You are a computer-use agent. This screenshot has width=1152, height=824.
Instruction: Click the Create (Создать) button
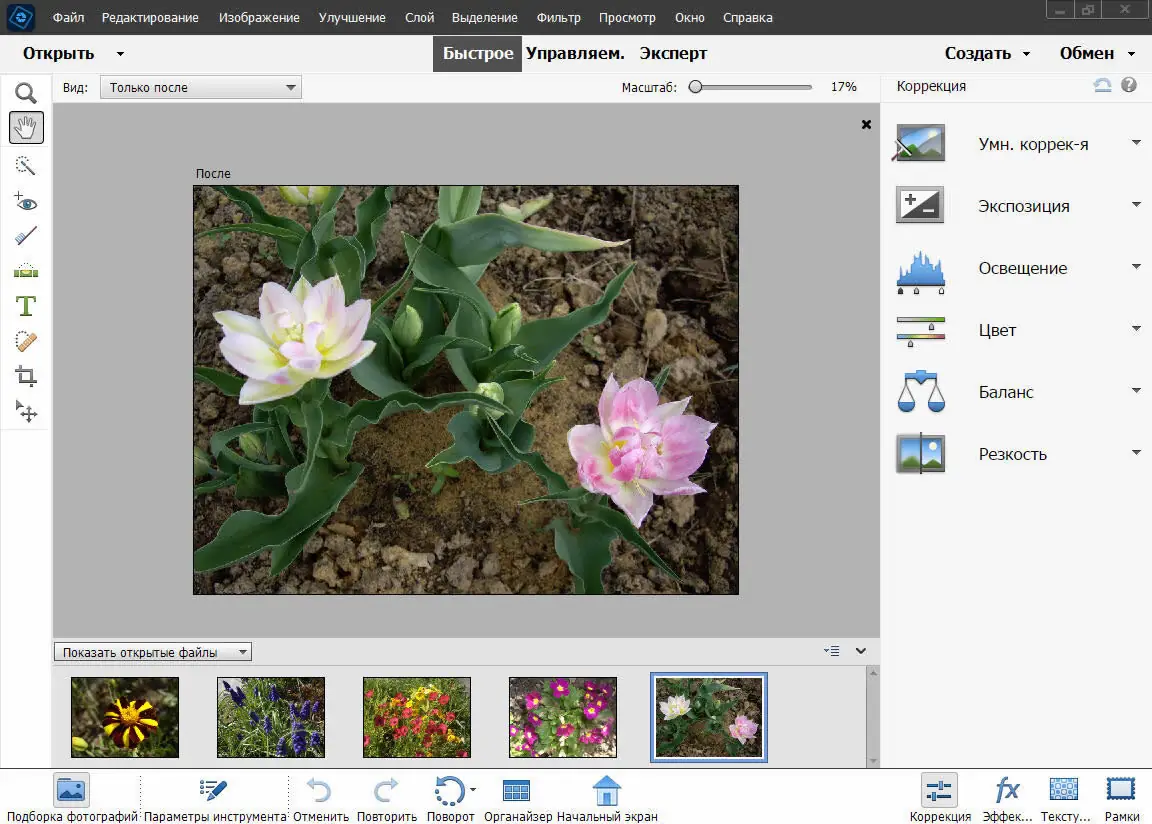click(977, 54)
